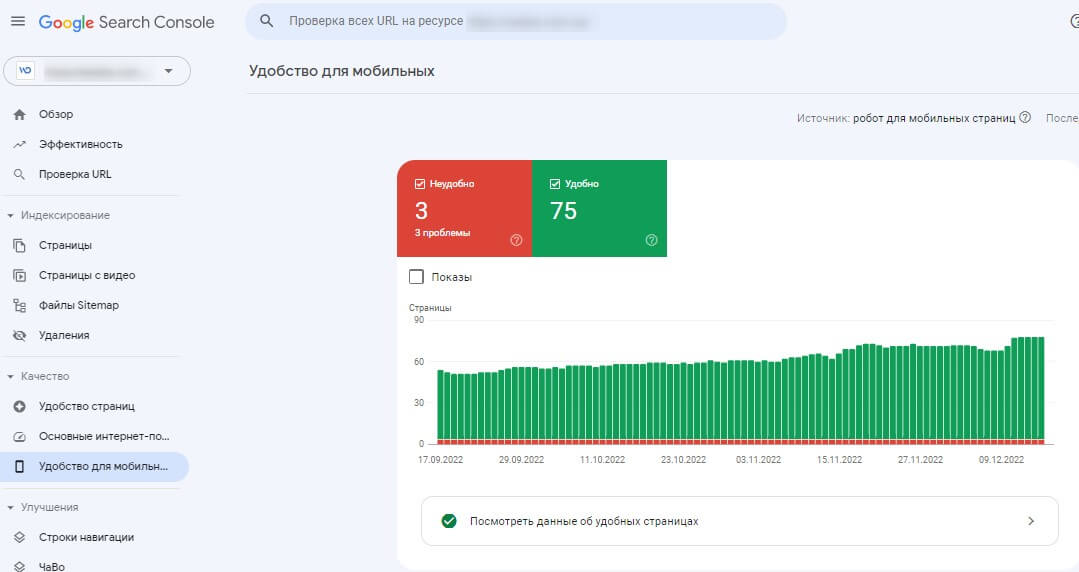Click help icon on red Неудобно card
This screenshot has width=1079, height=572.
point(516,240)
